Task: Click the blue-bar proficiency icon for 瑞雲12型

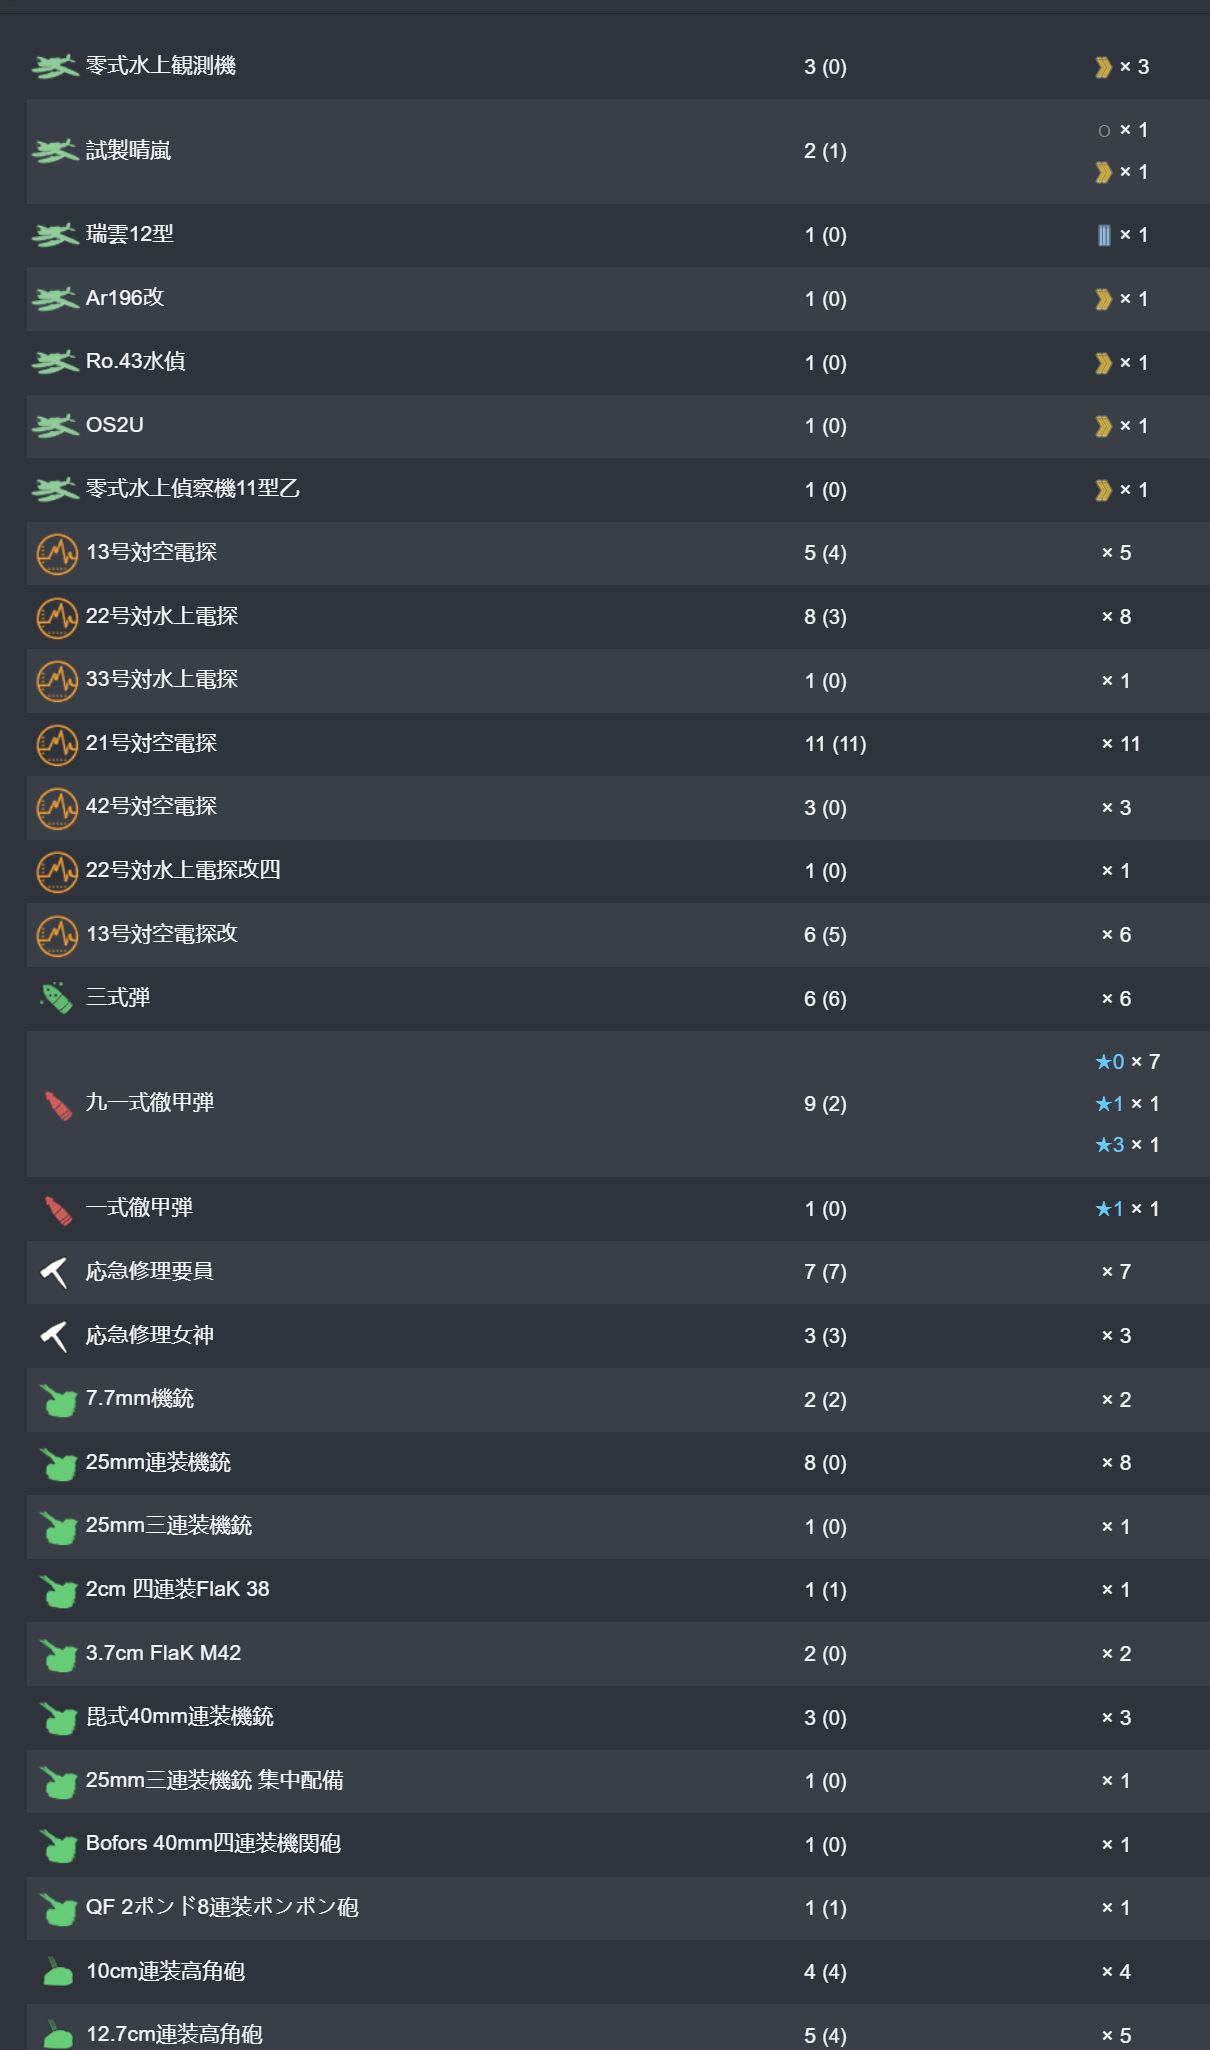Action: click(1103, 235)
